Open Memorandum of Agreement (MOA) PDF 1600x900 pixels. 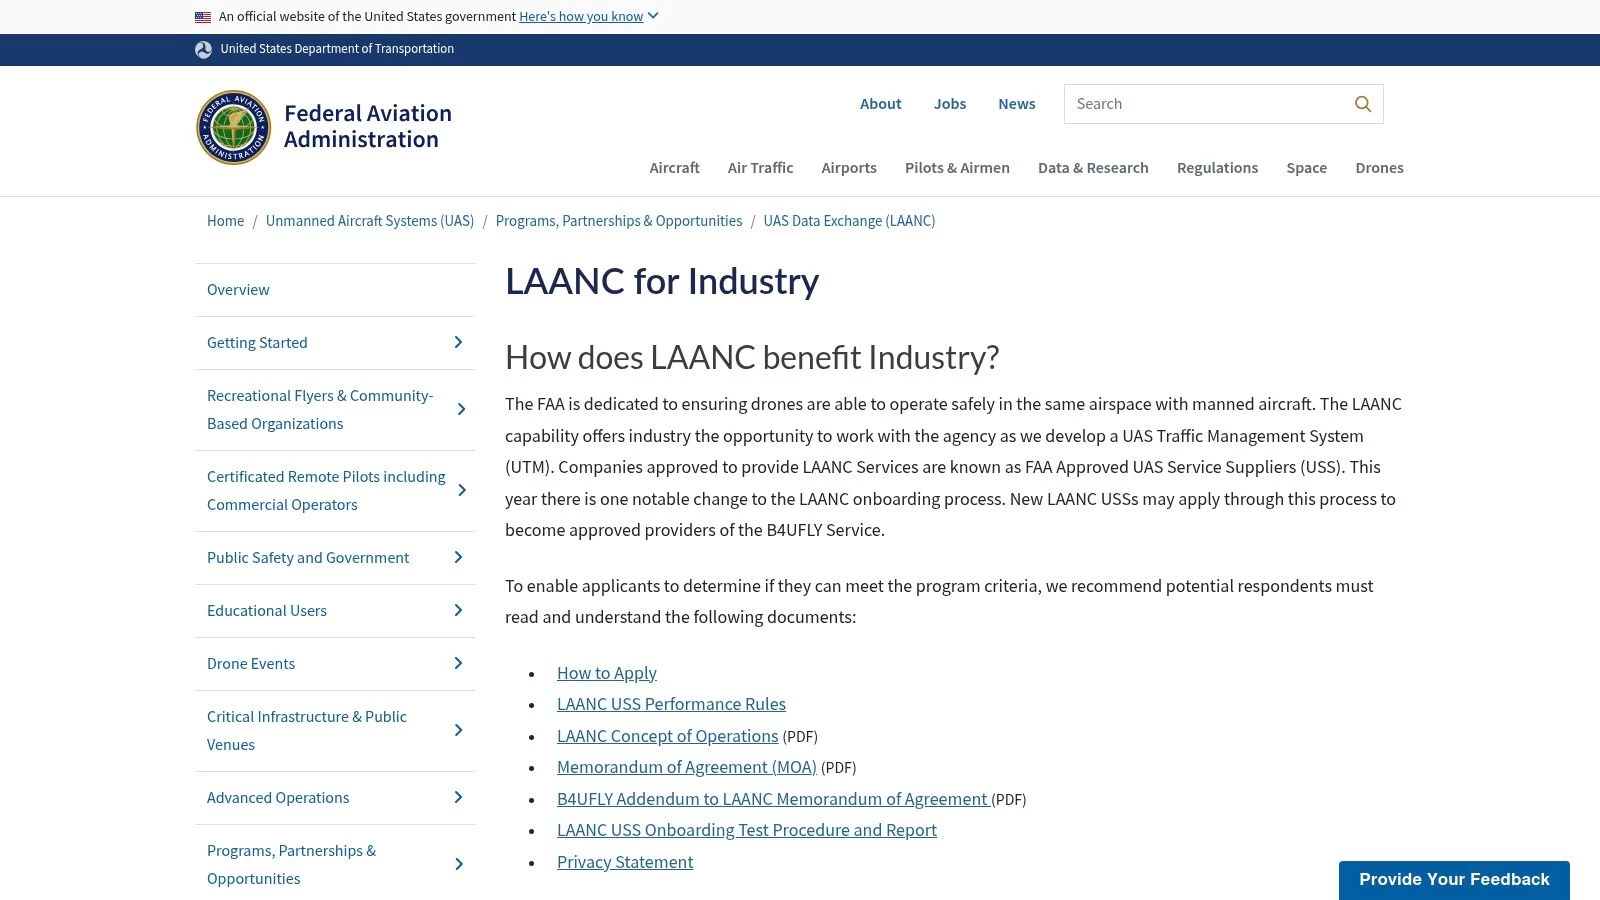[687, 767]
